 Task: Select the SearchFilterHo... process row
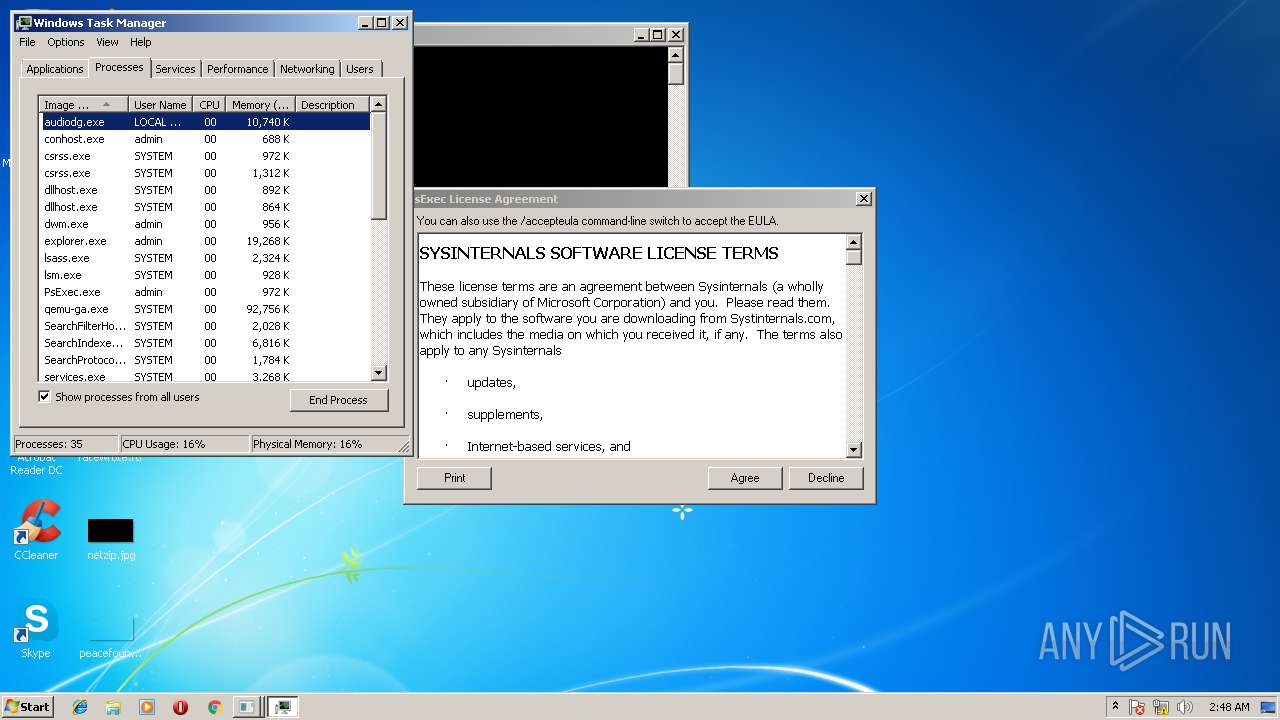[x=205, y=326]
